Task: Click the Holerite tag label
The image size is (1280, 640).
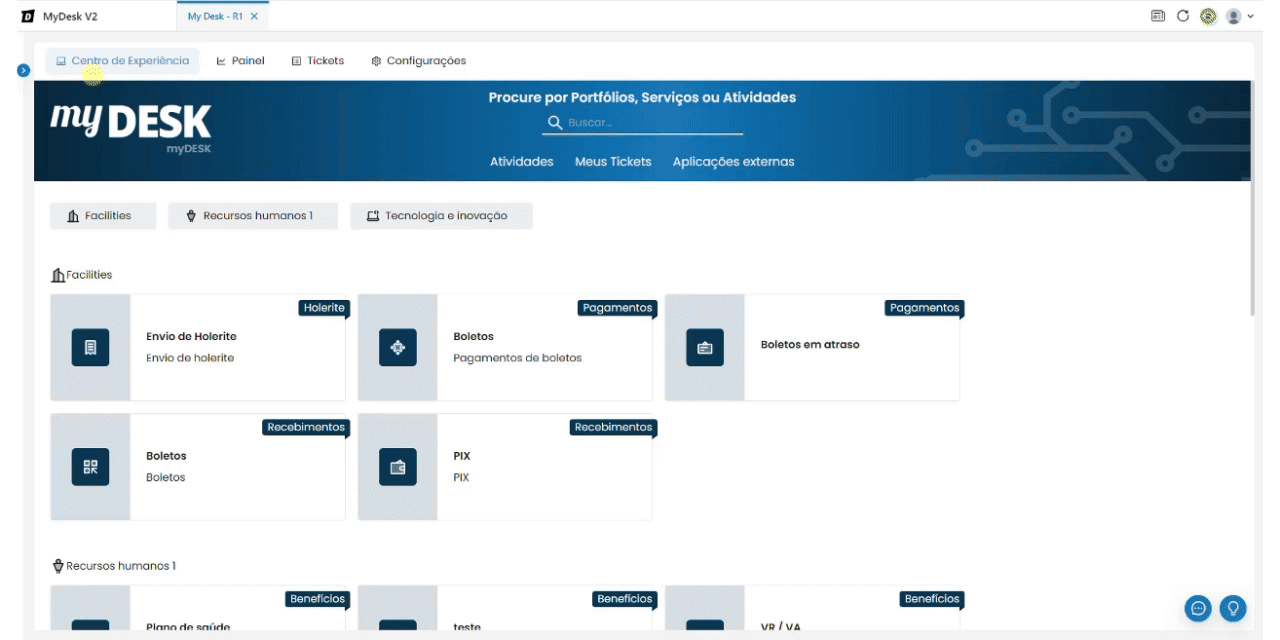Action: point(323,308)
